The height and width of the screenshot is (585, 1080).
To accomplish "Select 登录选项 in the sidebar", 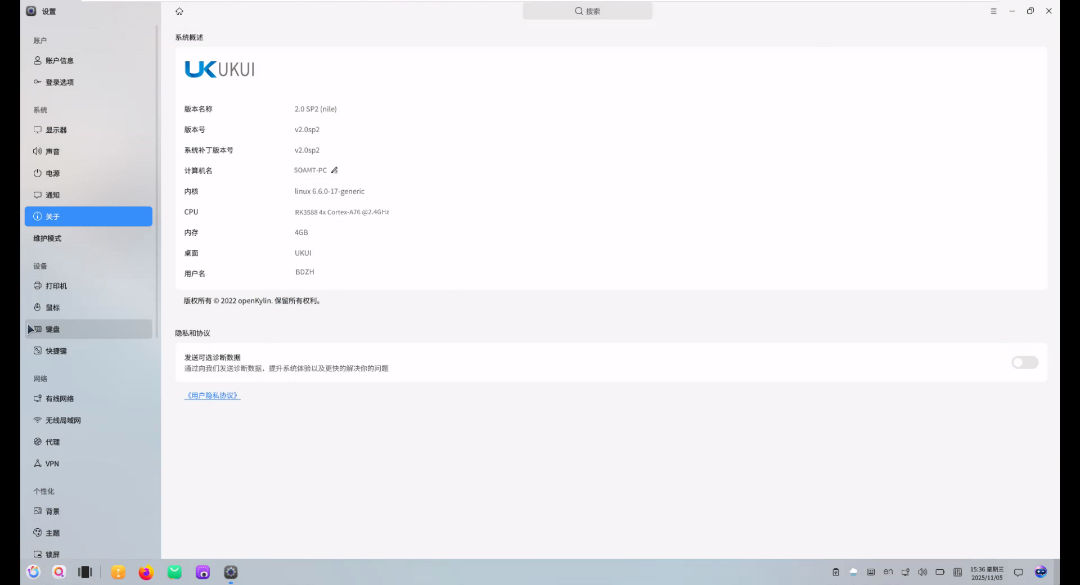I will coord(59,83).
